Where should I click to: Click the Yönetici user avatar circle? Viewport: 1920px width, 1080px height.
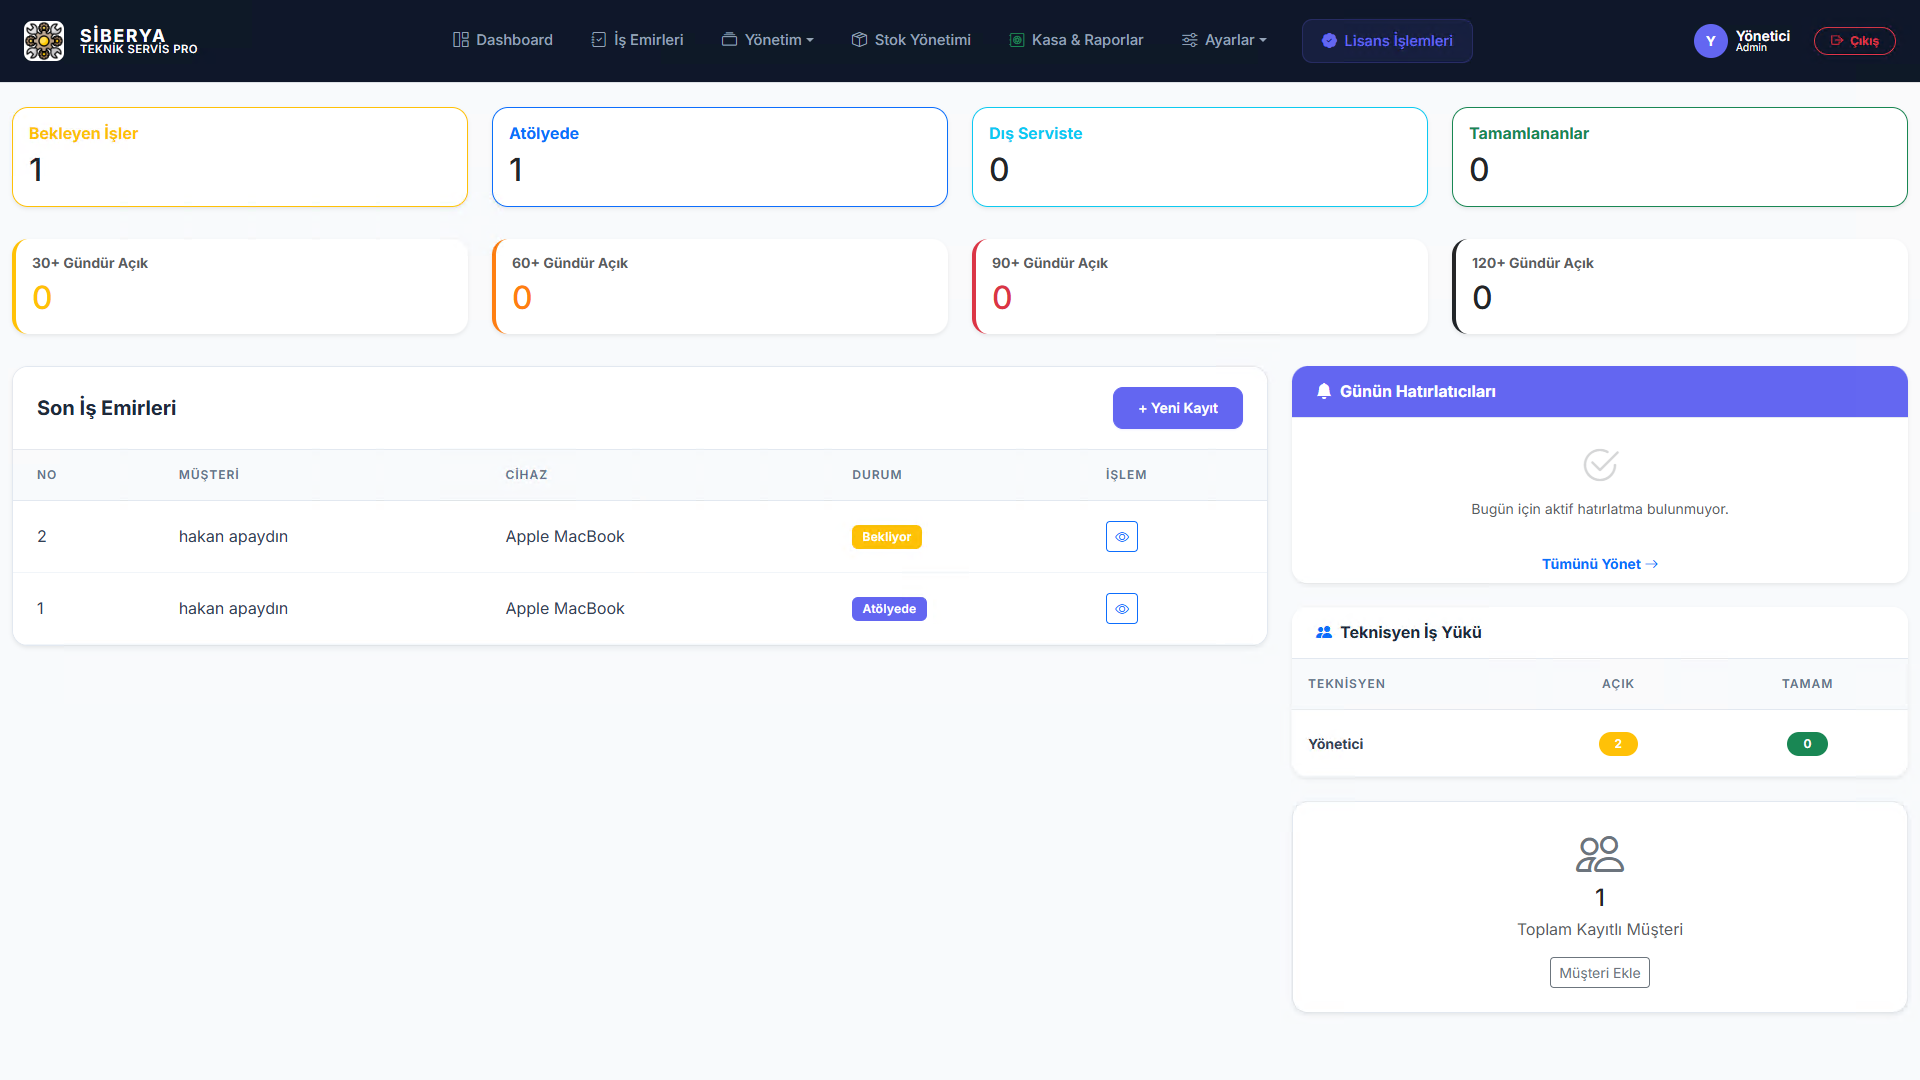click(1710, 41)
